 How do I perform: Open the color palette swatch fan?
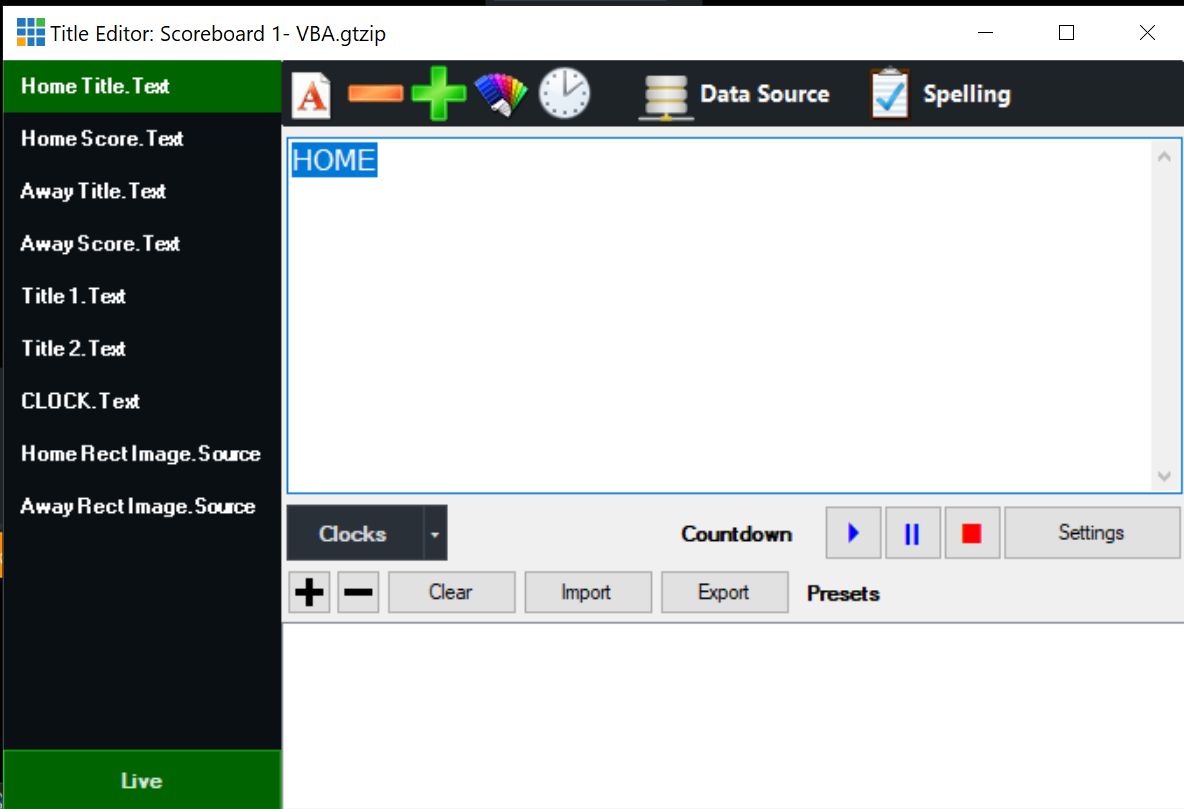pyautogui.click(x=500, y=94)
